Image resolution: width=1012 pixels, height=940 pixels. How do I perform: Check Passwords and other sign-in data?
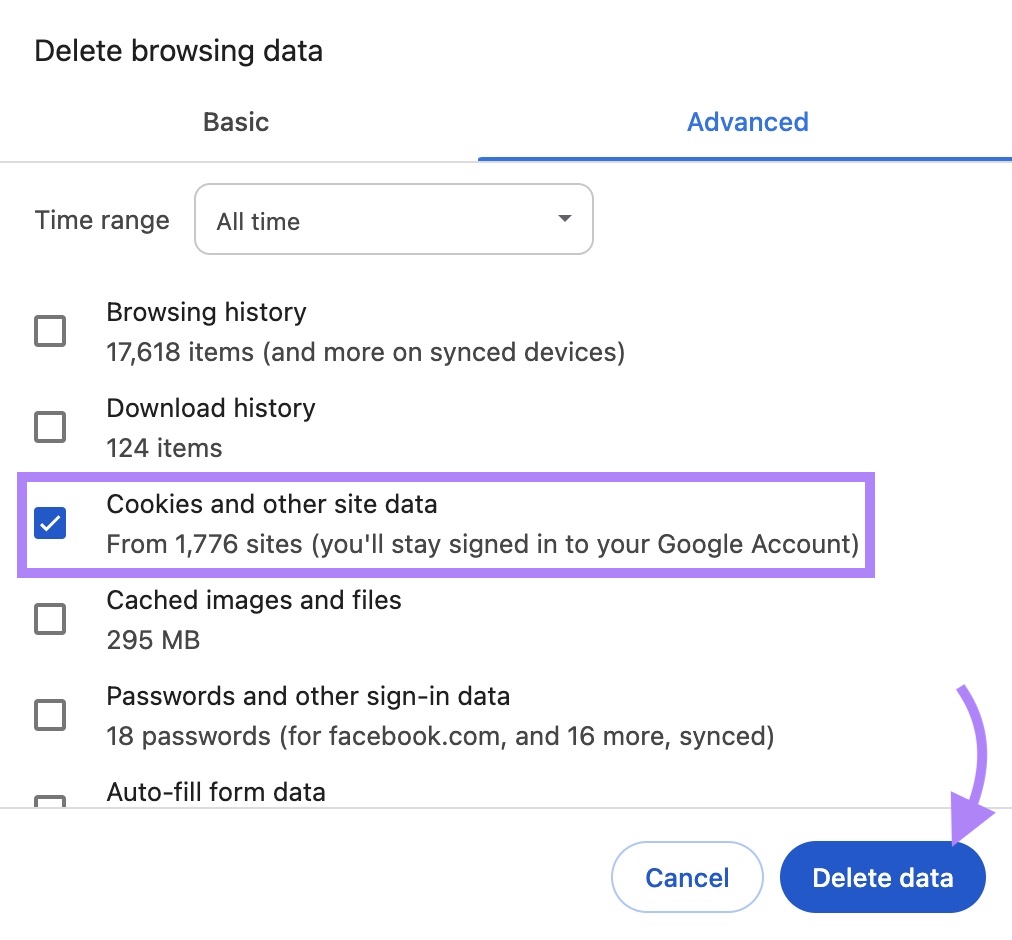click(50, 714)
